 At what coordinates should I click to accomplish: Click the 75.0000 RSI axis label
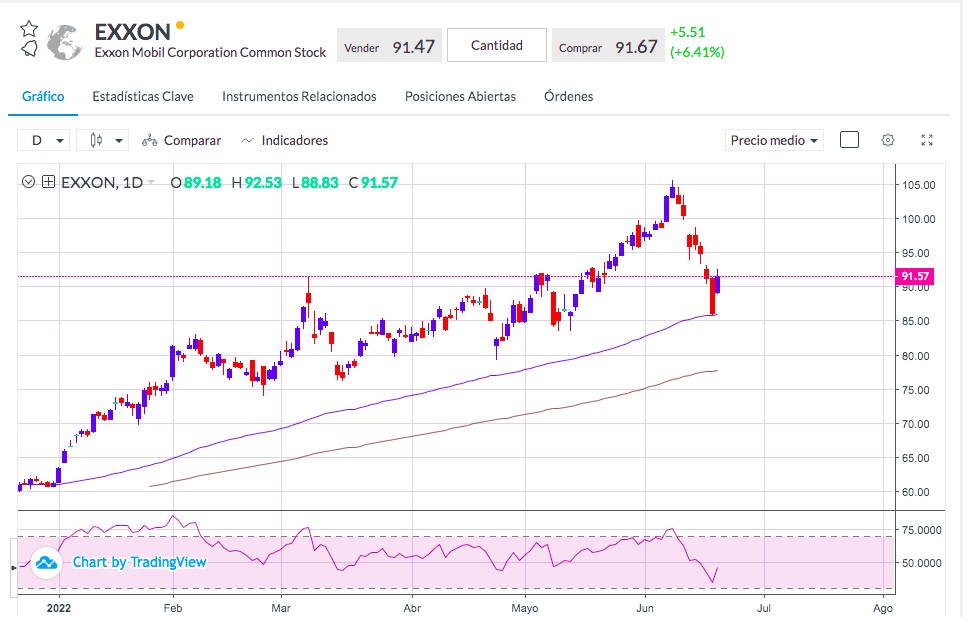(x=921, y=530)
